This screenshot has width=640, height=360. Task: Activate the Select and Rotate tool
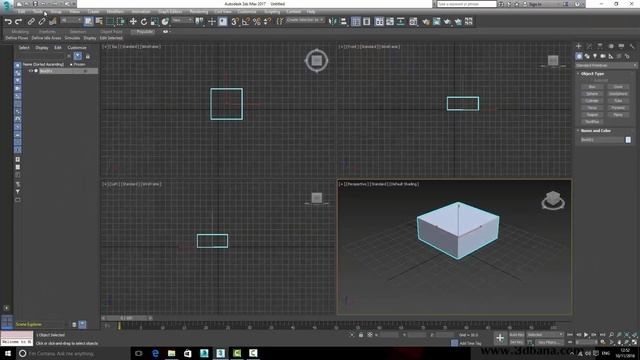(x=144, y=22)
